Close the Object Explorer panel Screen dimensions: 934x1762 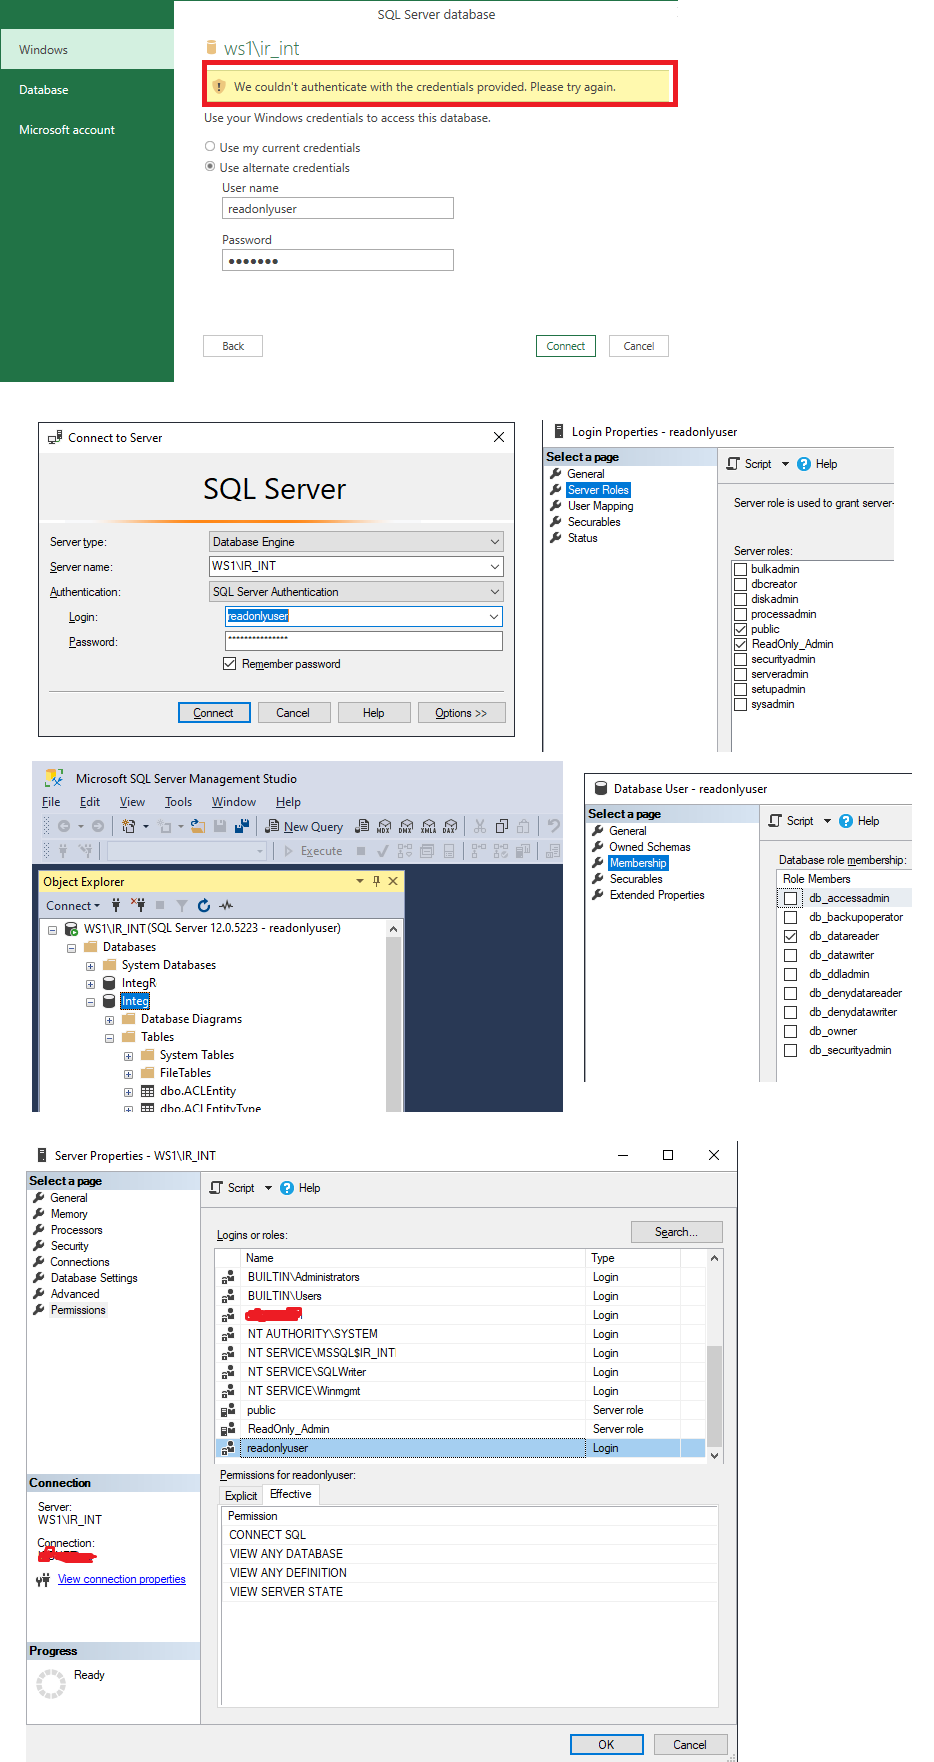point(393,881)
